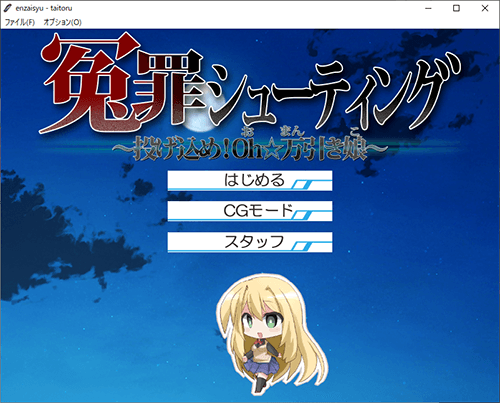Click the feather app icon in title bar
Image resolution: width=500 pixels, height=403 pixels.
(8, 8)
